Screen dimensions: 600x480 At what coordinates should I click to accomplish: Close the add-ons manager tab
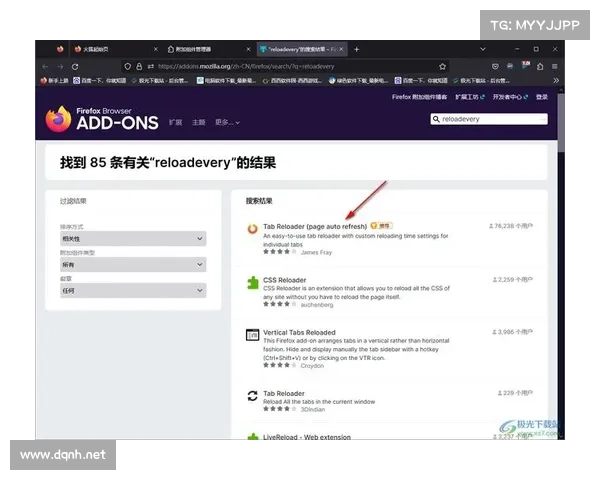tap(248, 49)
